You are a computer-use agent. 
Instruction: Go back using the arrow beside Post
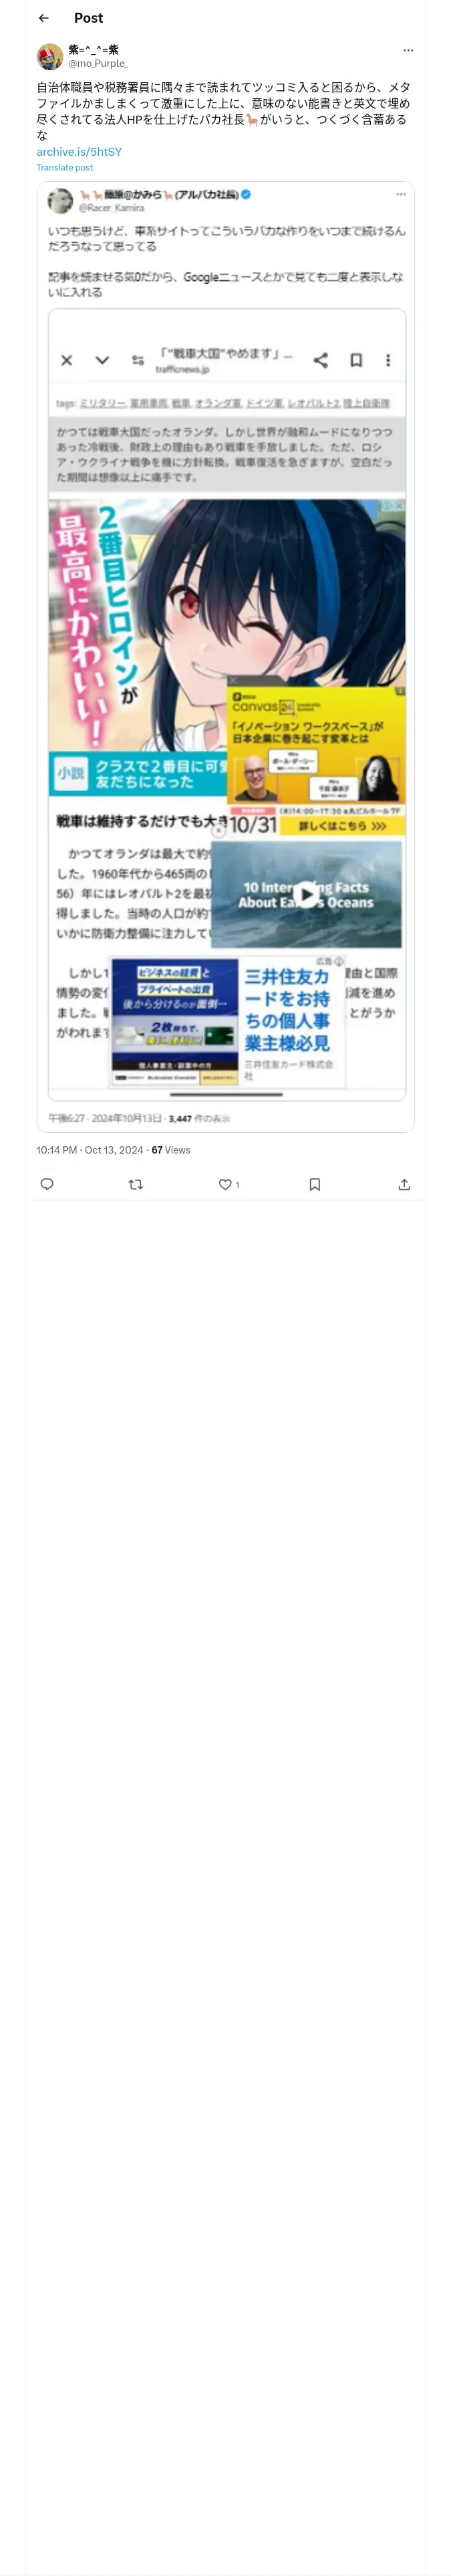point(44,18)
